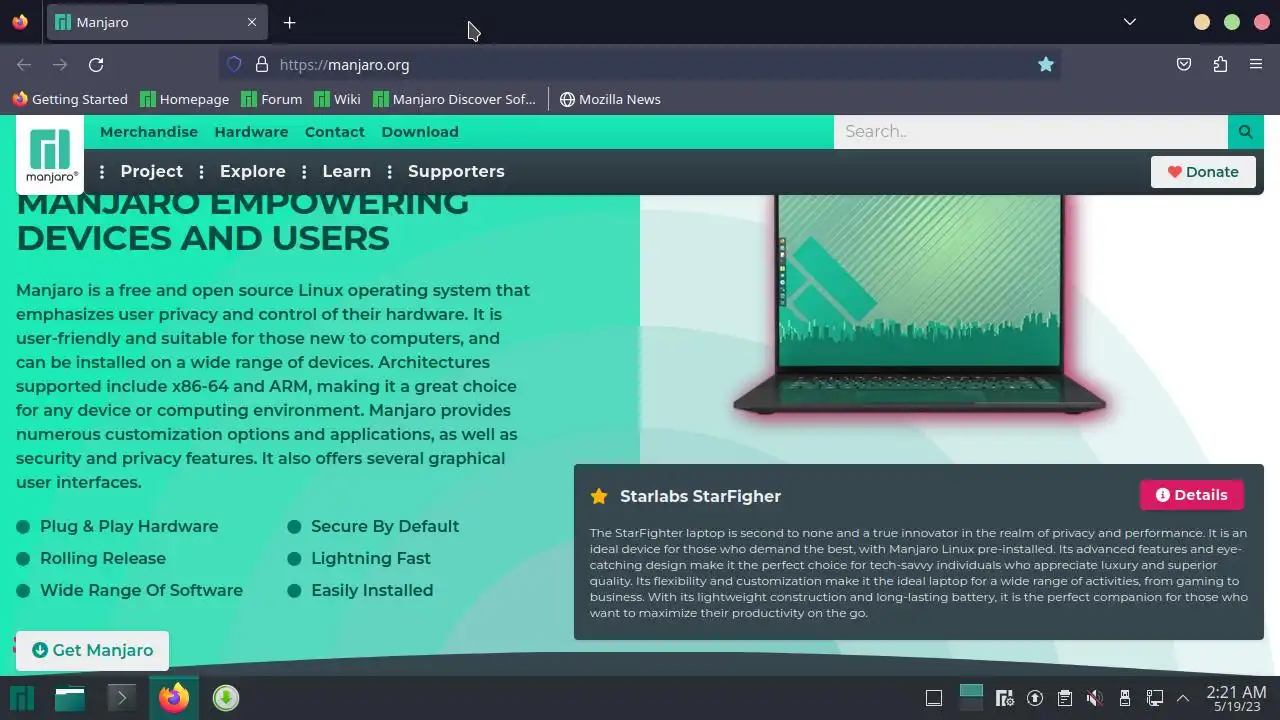This screenshot has height=720, width=1280.
Task: Switch to Firefox in taskbar
Action: 174,698
